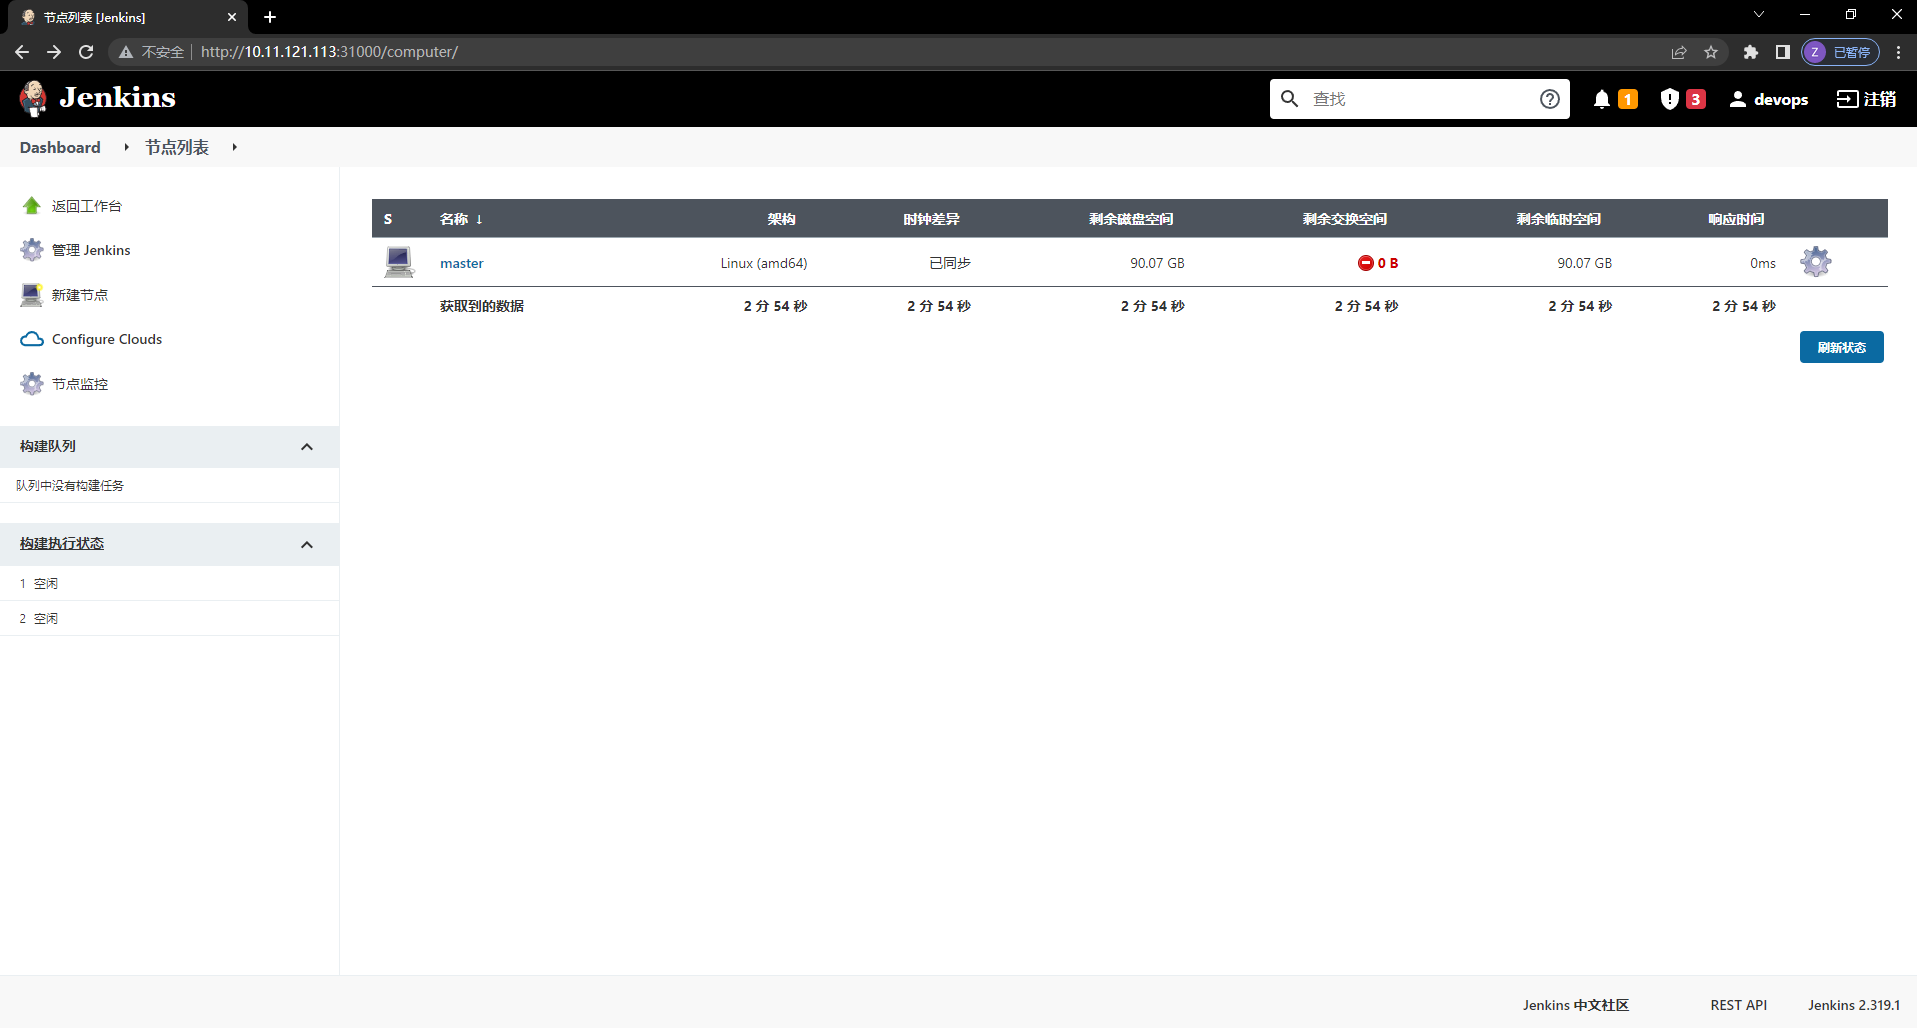Screen dimensions: 1917x1028
Task: Click the 刷新状态 button
Action: [1842, 347]
